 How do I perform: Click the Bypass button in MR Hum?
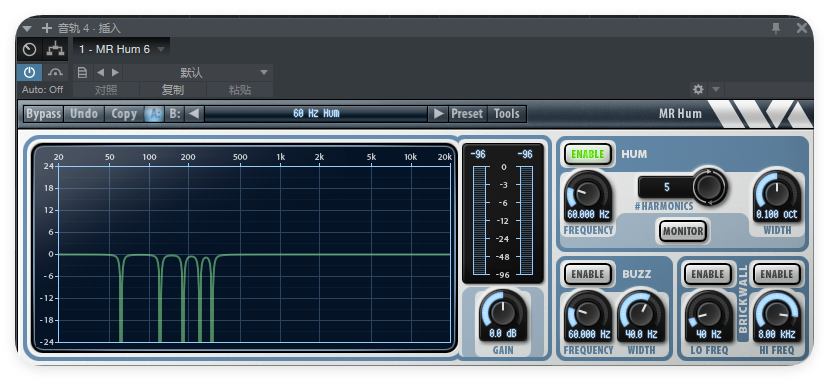click(43, 114)
